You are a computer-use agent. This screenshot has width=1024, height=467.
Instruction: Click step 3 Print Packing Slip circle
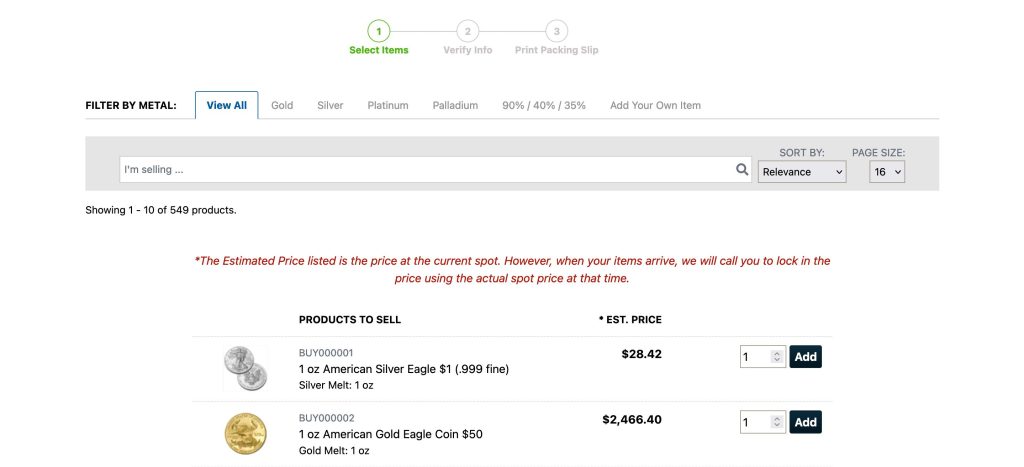(556, 31)
